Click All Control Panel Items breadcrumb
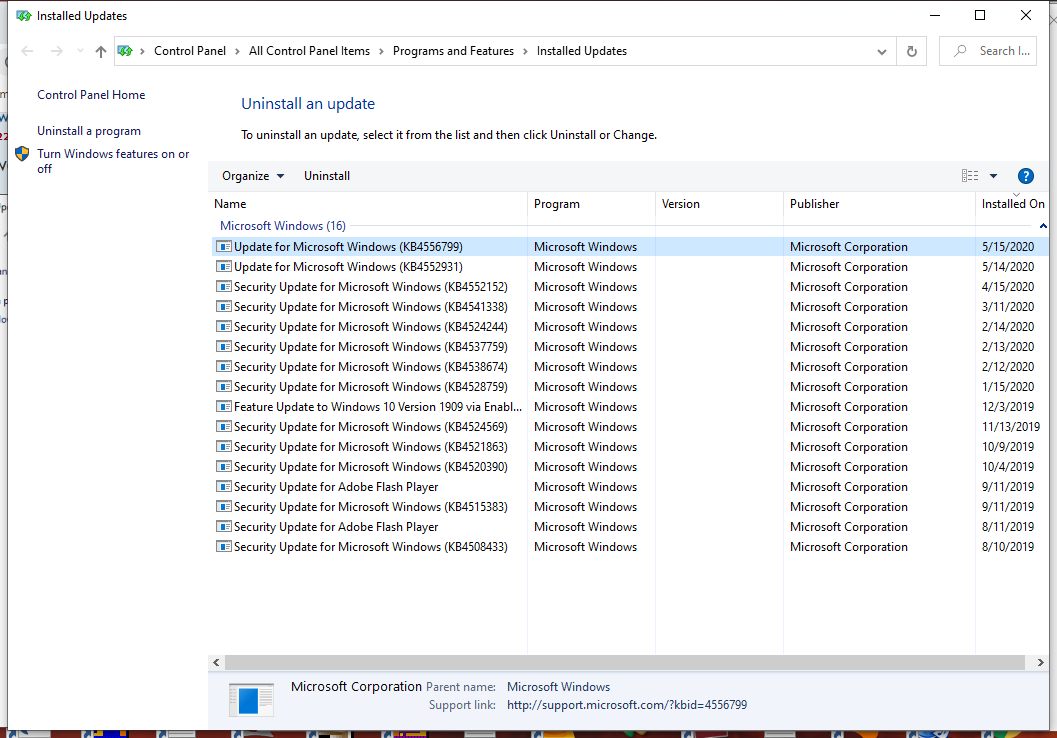Image resolution: width=1057 pixels, height=738 pixels. click(309, 51)
